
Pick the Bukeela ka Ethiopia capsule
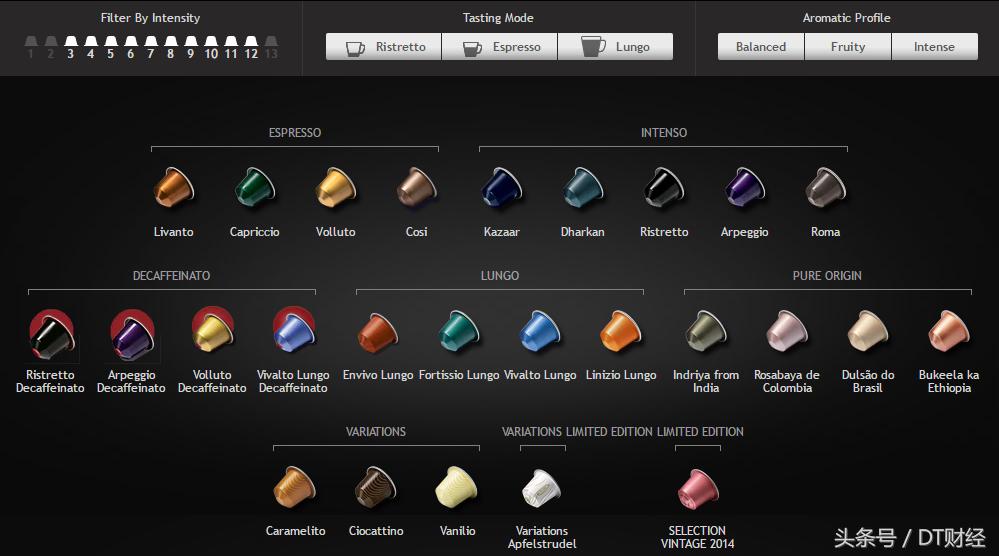[x=949, y=332]
